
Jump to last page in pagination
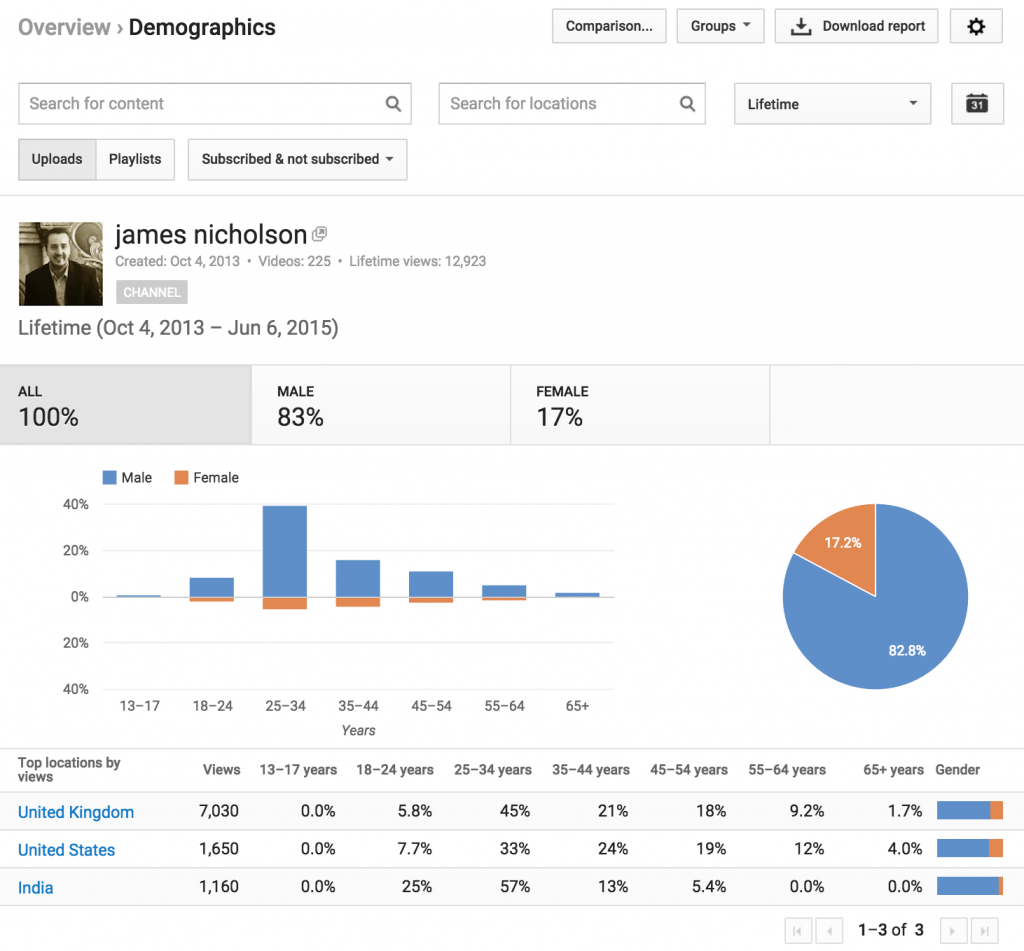985,930
